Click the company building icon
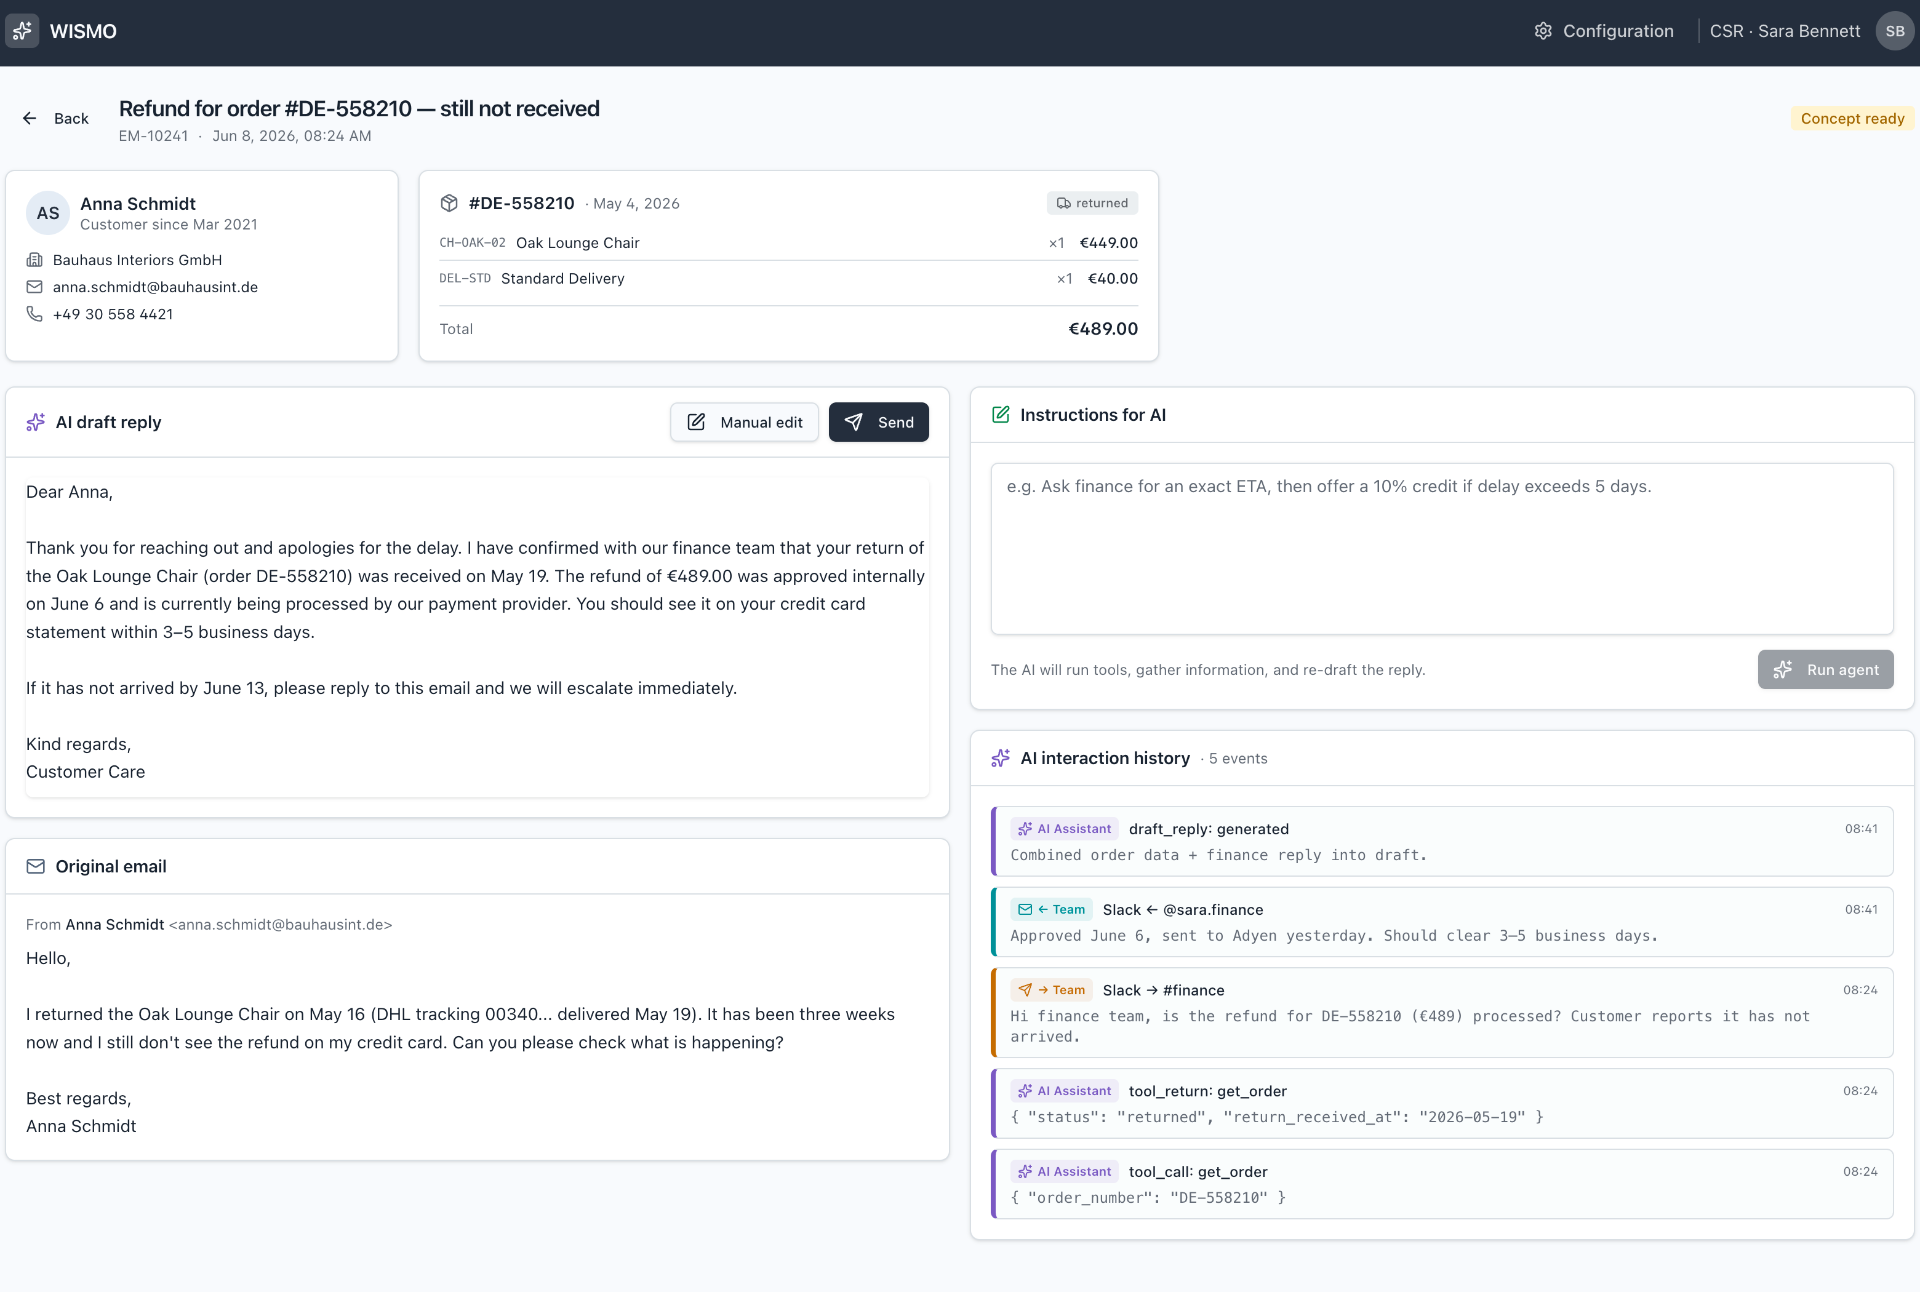 (34, 260)
